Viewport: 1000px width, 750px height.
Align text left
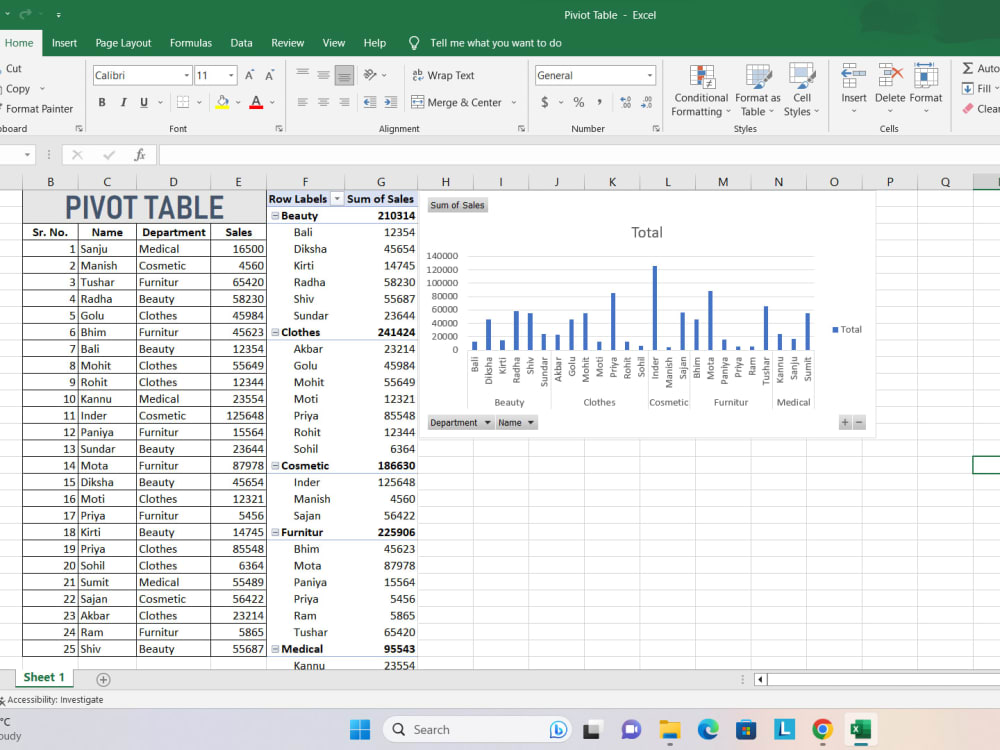303,102
